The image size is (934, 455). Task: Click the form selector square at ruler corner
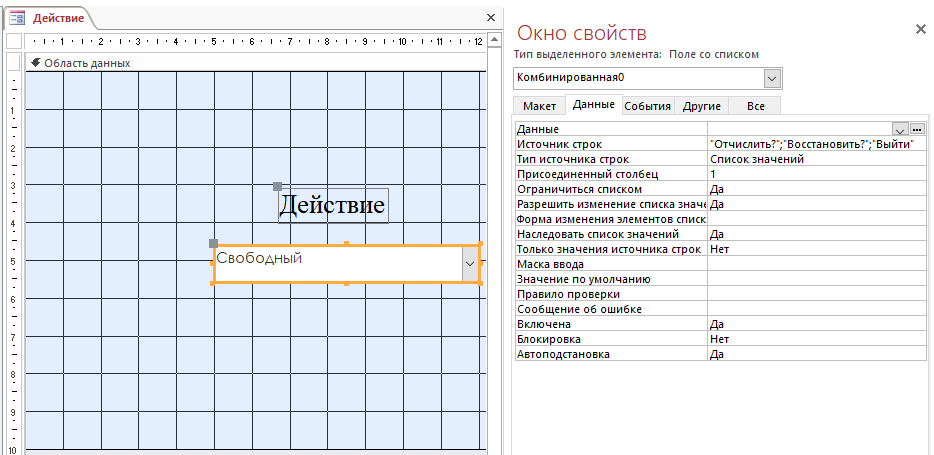pyautogui.click(x=13, y=42)
